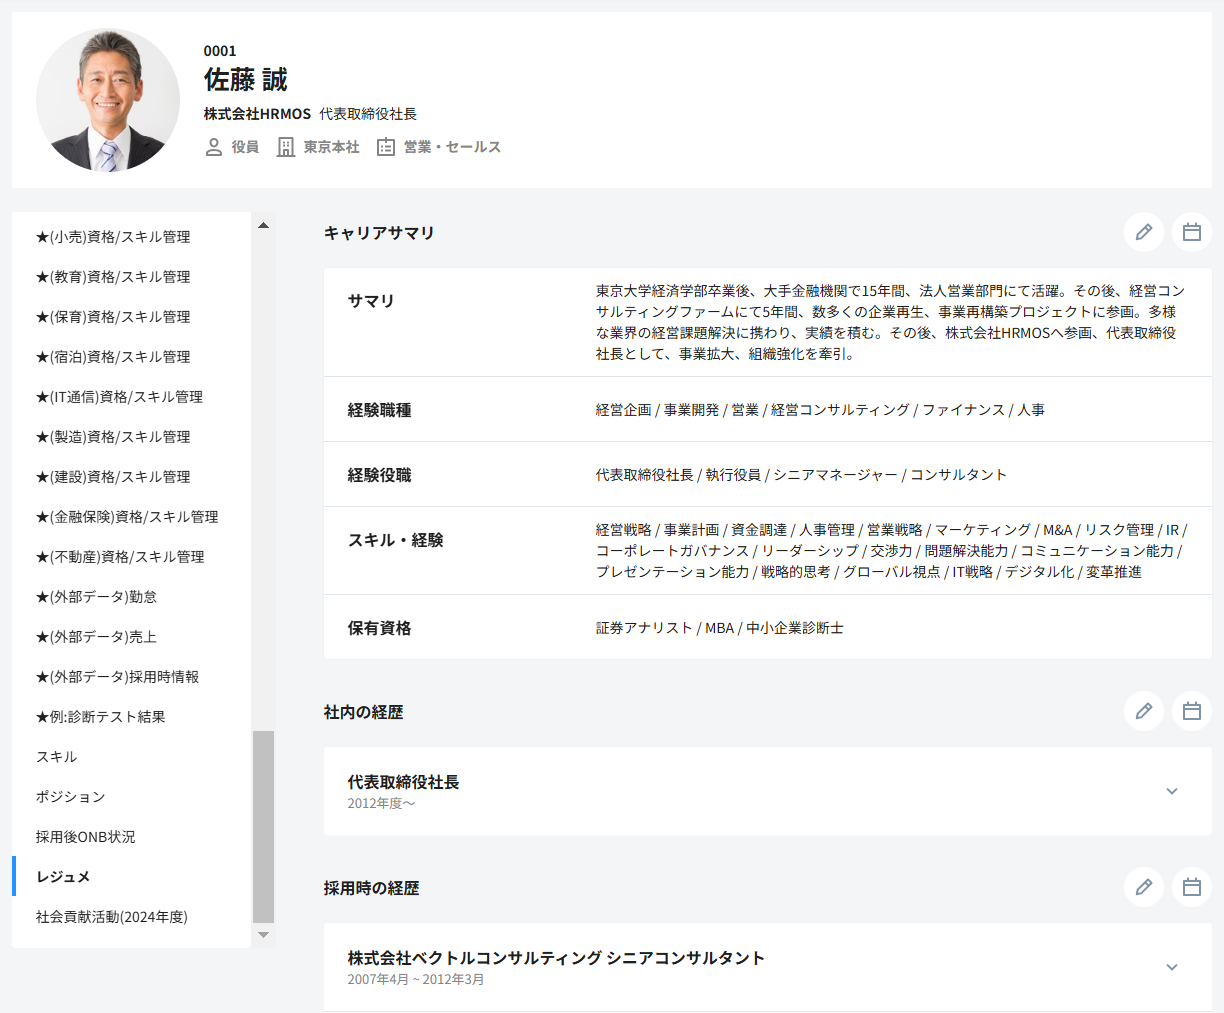Click the profile photo of 佐藤 誠
This screenshot has width=1224, height=1013.
(x=108, y=100)
